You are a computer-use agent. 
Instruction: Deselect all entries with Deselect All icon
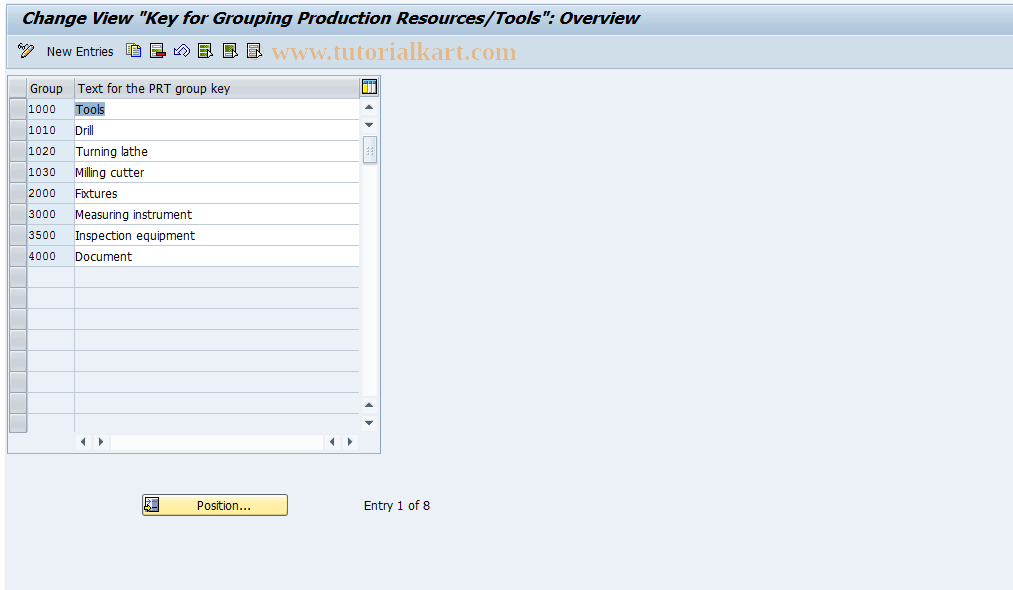click(x=253, y=50)
